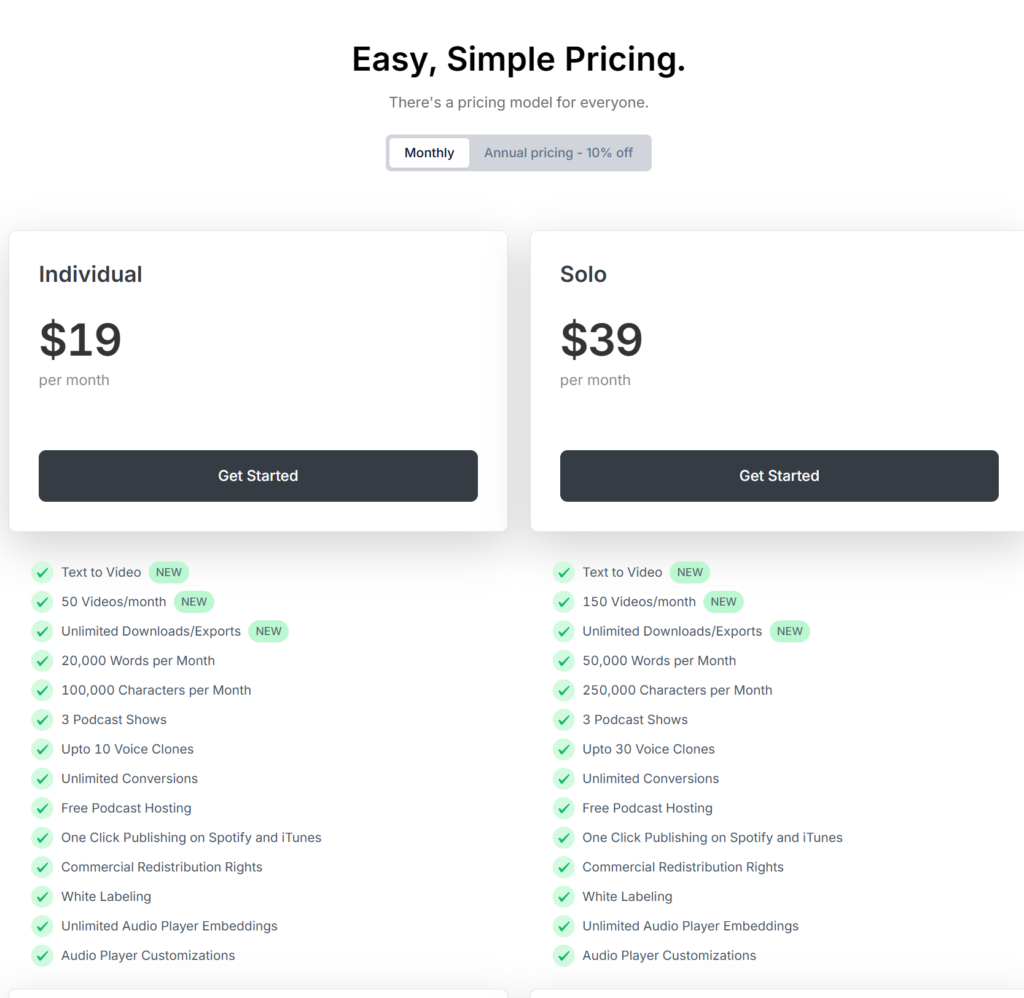The height and width of the screenshot is (998, 1024).
Task: Select Annual pricing 10% off option
Action: 558,153
